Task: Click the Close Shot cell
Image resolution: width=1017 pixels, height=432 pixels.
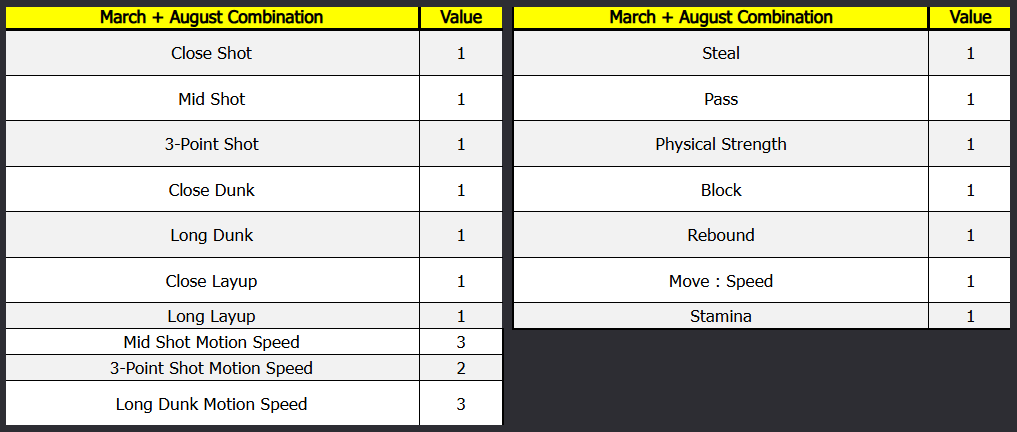Action: pyautogui.click(x=211, y=53)
